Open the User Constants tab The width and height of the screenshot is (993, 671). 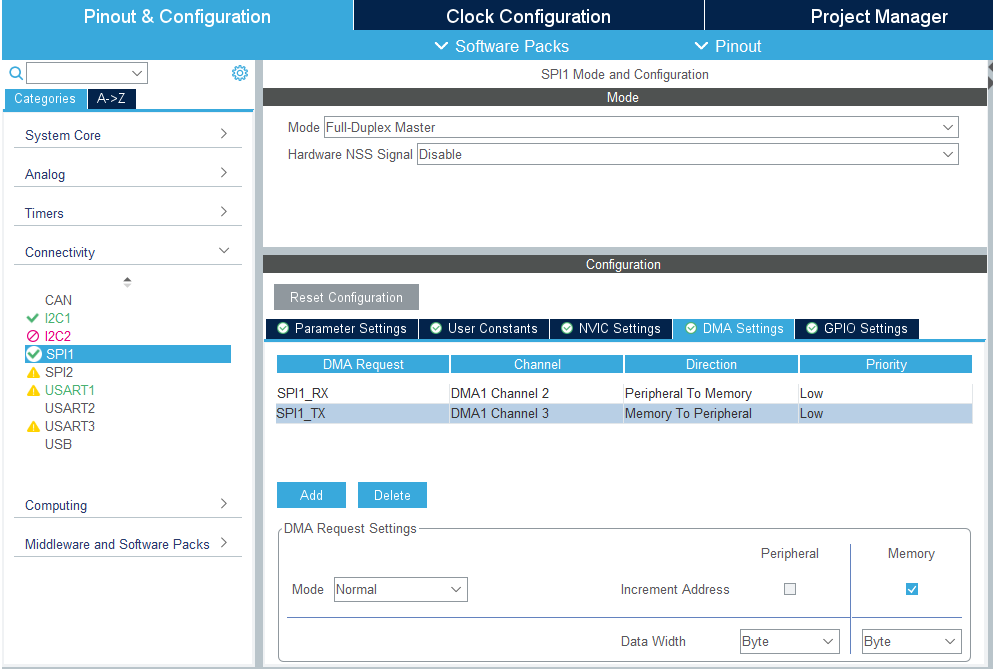coord(484,329)
